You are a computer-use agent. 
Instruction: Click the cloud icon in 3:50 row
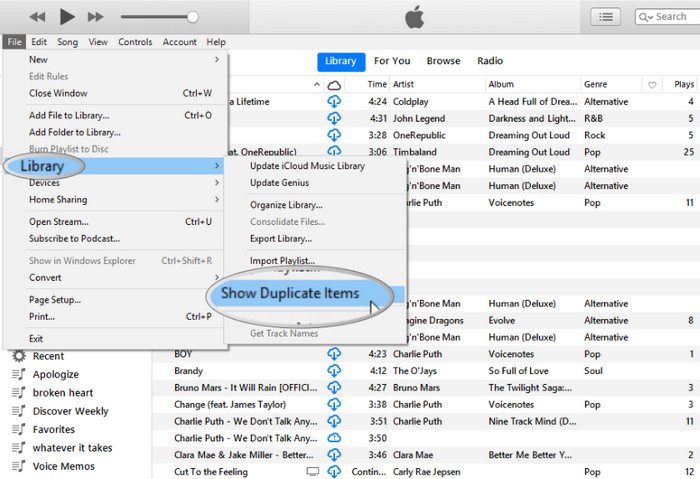click(334, 438)
